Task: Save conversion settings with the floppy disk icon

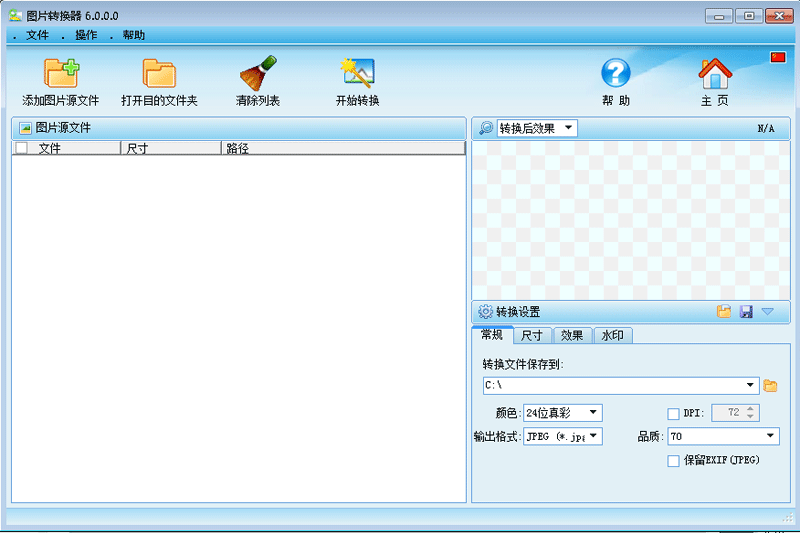Action: (746, 311)
